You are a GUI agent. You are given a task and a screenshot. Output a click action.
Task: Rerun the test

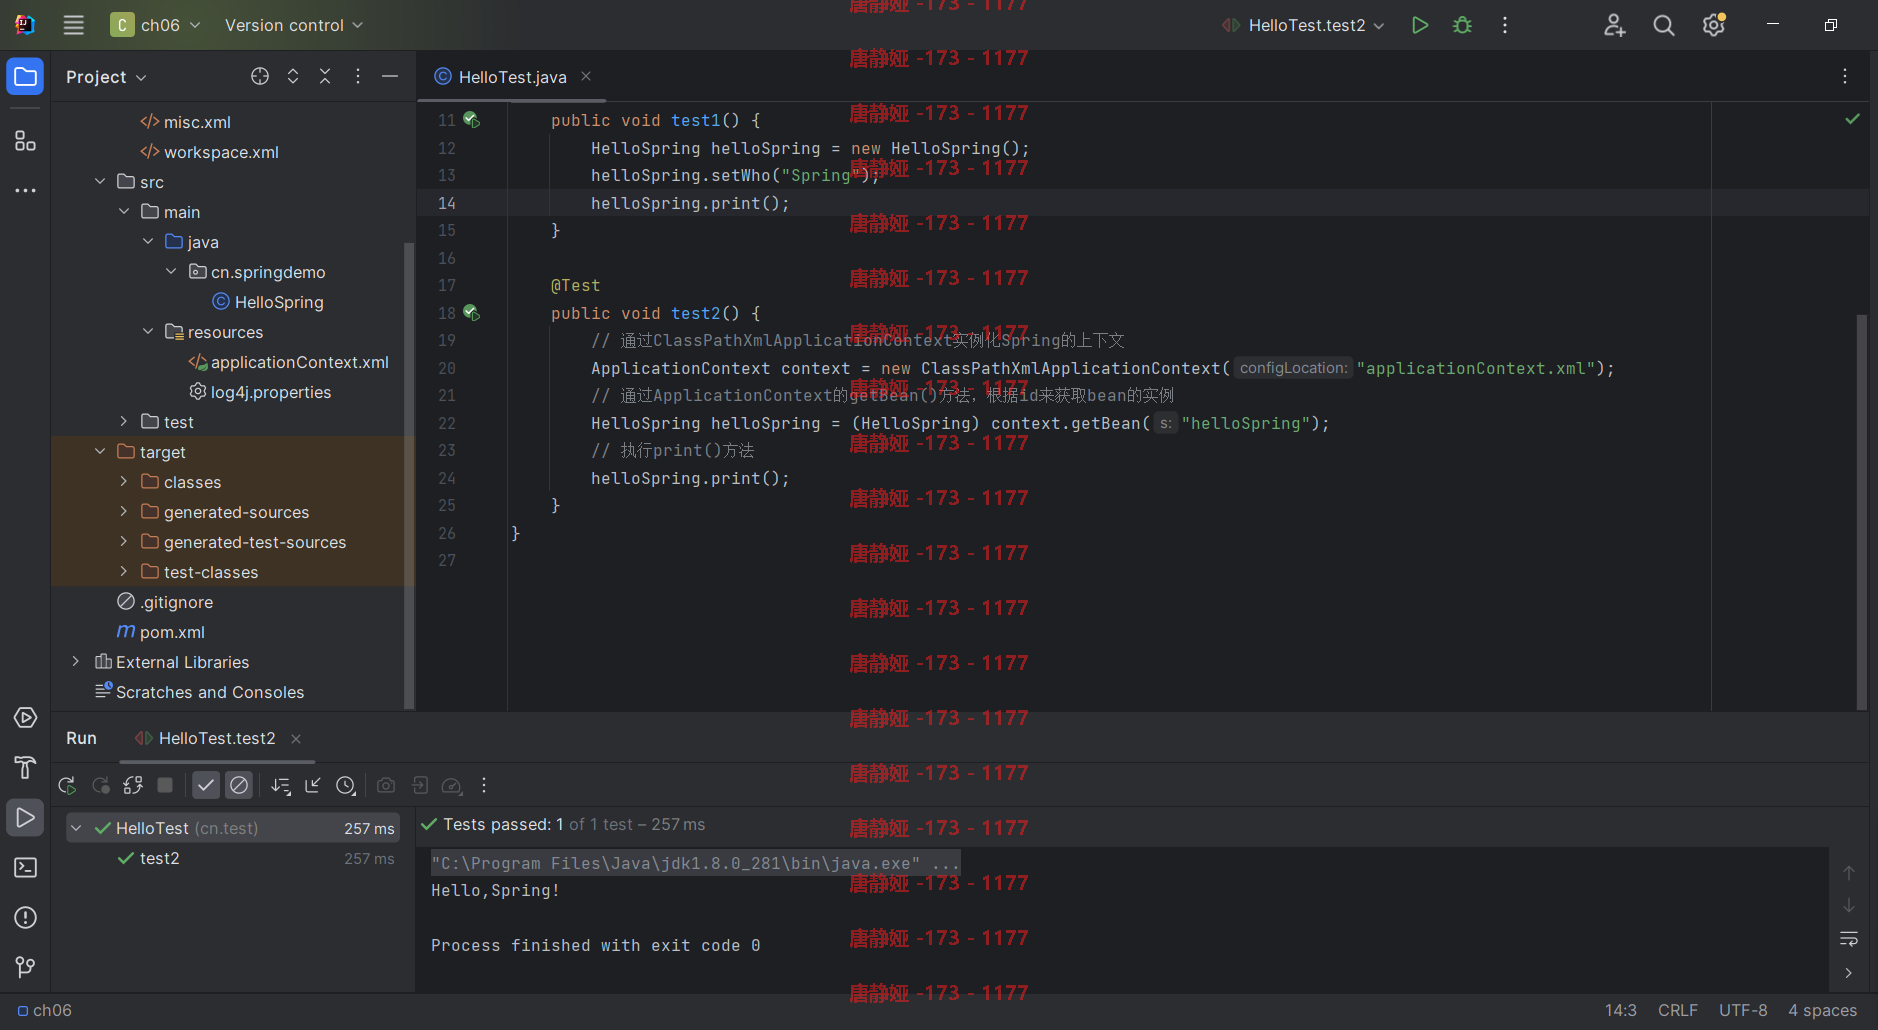coord(67,786)
